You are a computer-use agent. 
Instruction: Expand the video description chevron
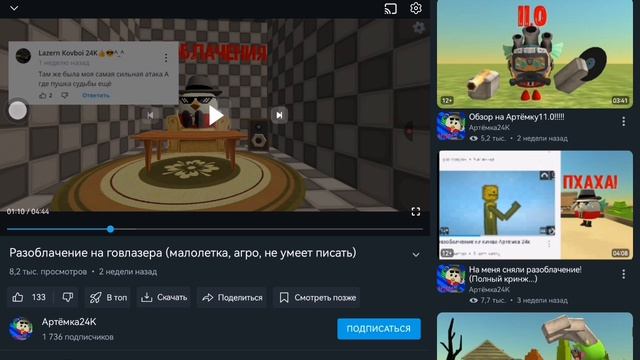[x=416, y=255]
